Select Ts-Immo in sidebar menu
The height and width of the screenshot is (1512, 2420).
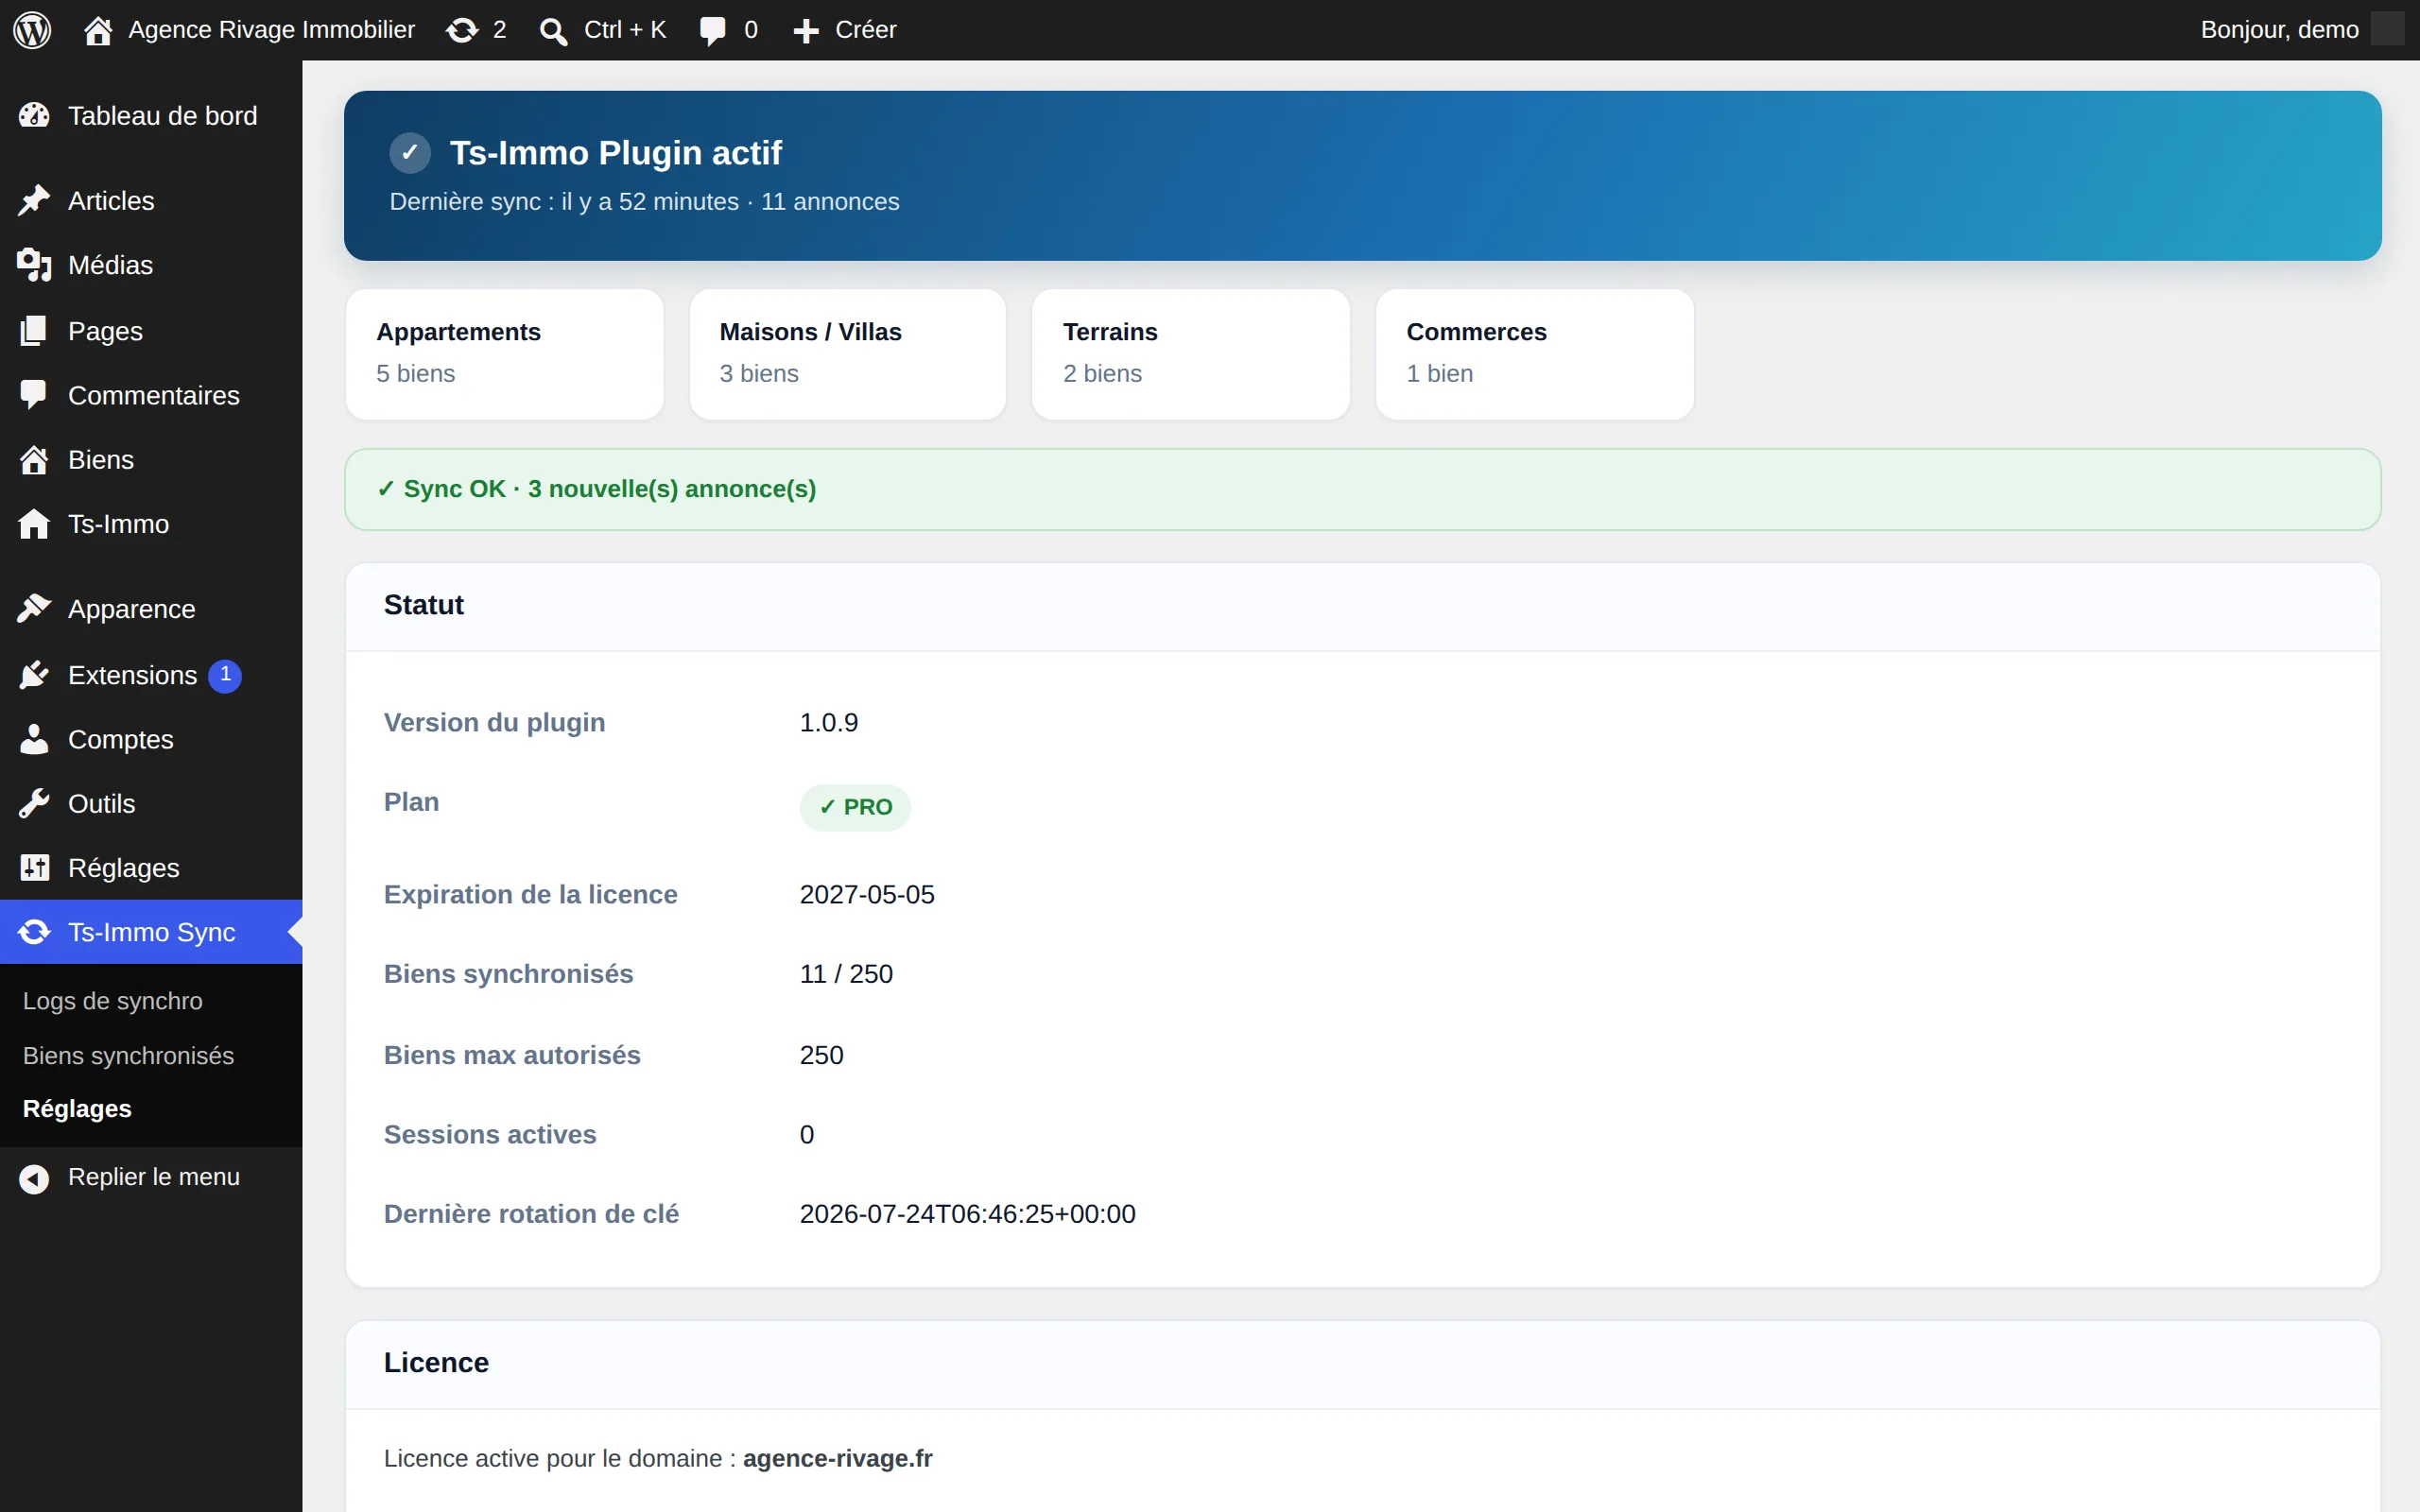click(x=151, y=524)
